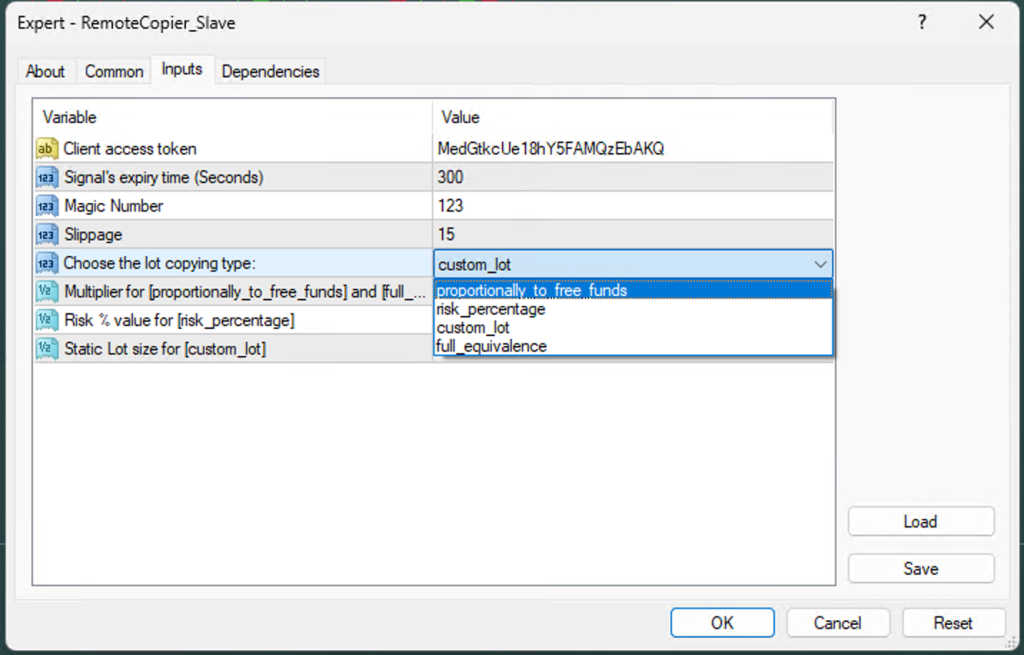
Task: Click the string icon beside Client access token
Action: coord(47,149)
